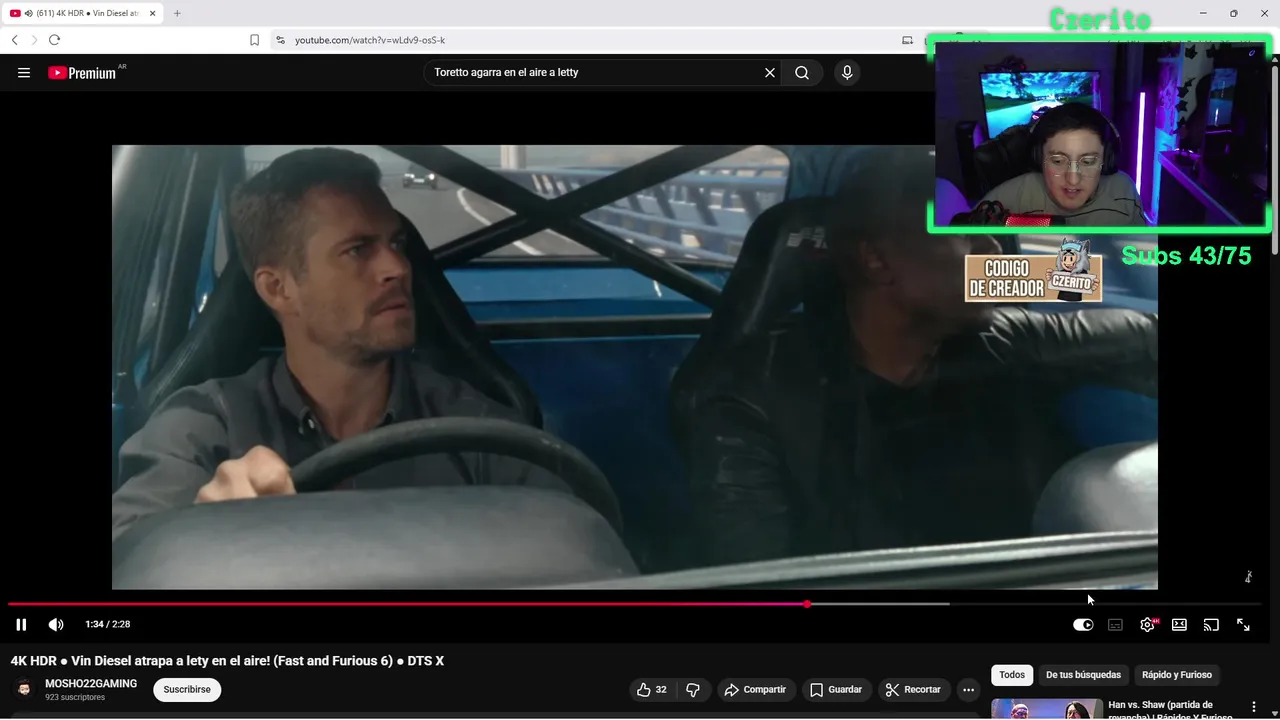Screen dimensions: 1280x720
Task: Bookmark this page icon
Action: pos(254,40)
